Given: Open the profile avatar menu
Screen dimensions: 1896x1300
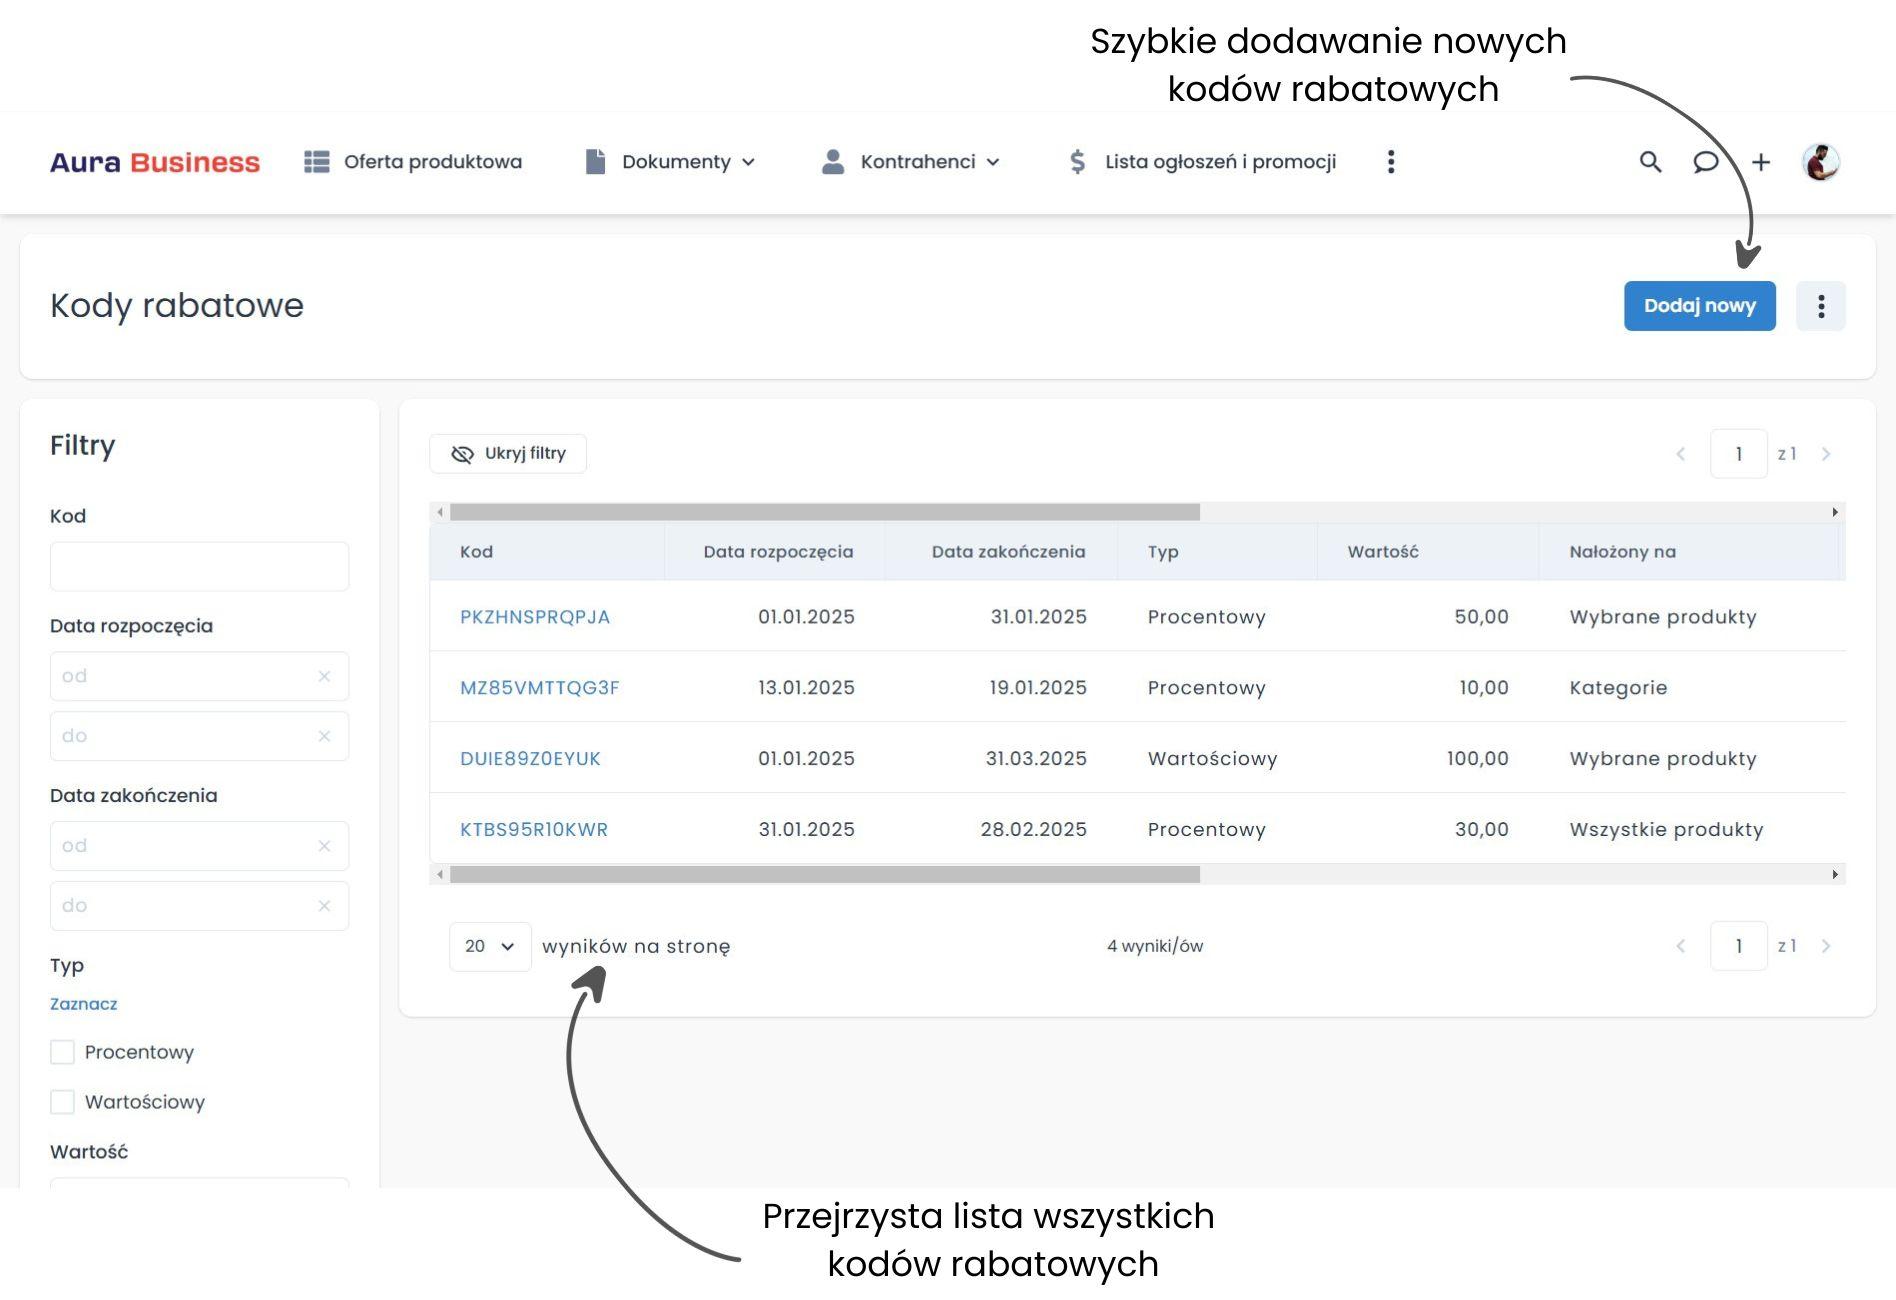Looking at the screenshot, I should [1822, 162].
